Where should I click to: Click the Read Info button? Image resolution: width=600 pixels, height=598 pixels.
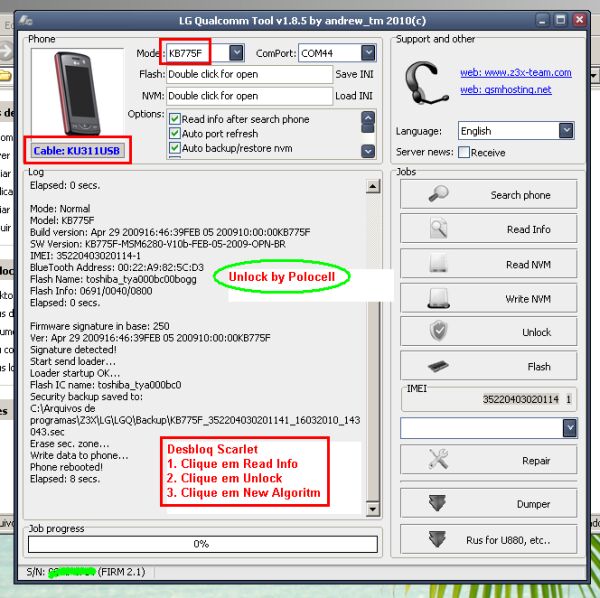pos(489,229)
